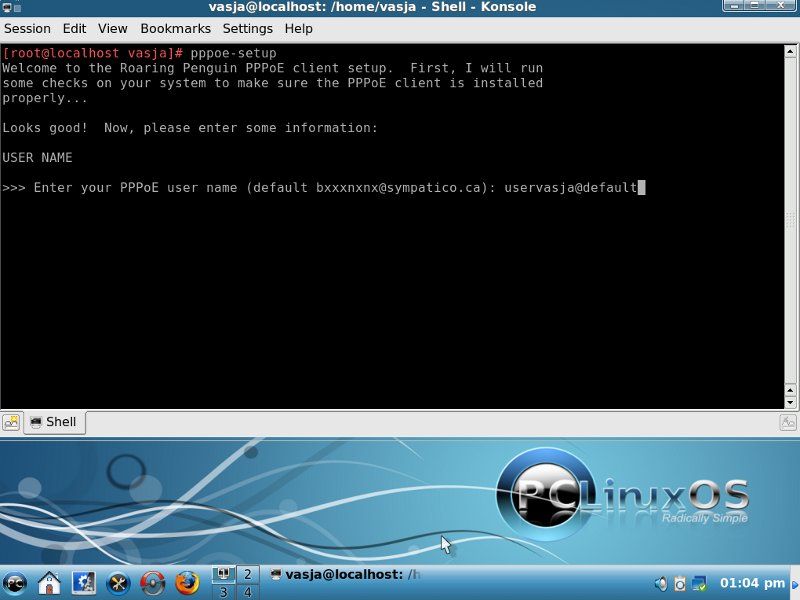The height and width of the screenshot is (600, 800).
Task: Open the Home folder launcher
Action: pyautogui.click(x=49, y=582)
